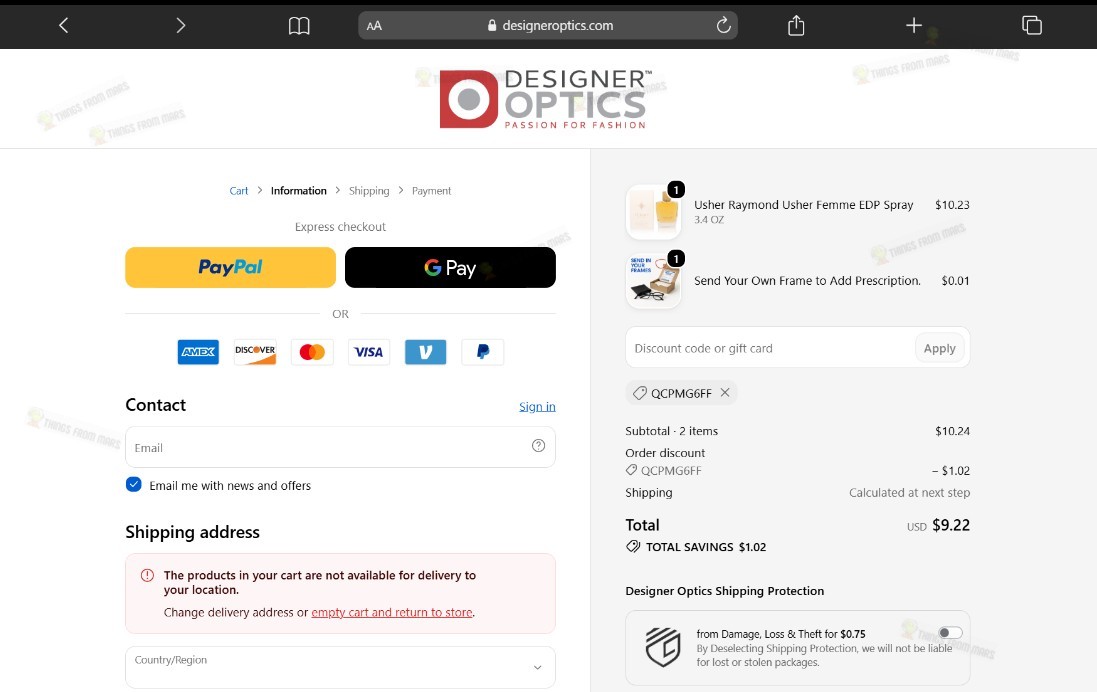Viewport: 1097px width, 692px height.
Task: Go forward with the browser forward arrow
Action: coord(181,26)
